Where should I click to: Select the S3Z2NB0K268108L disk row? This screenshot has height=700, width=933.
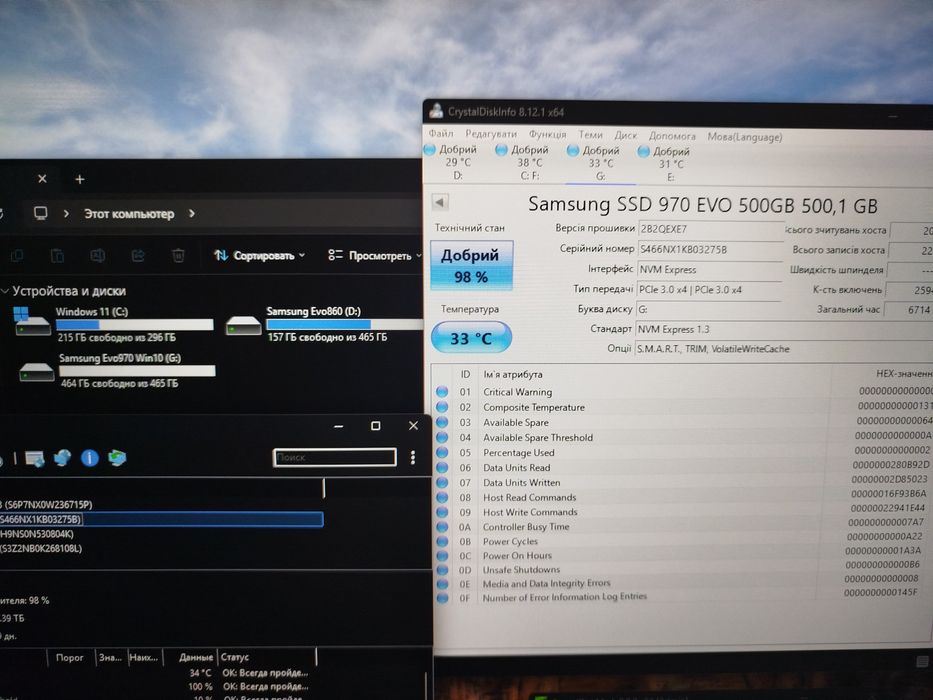pos(161,548)
